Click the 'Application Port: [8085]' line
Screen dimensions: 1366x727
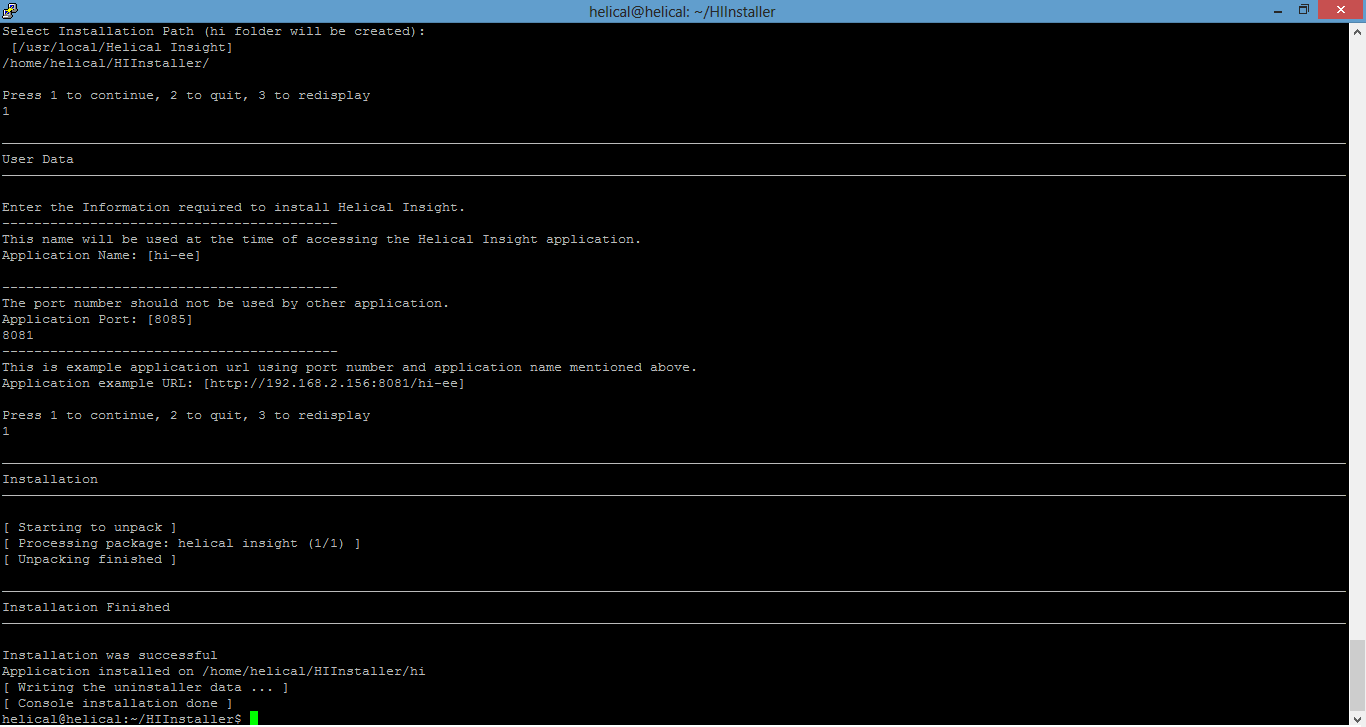point(98,319)
